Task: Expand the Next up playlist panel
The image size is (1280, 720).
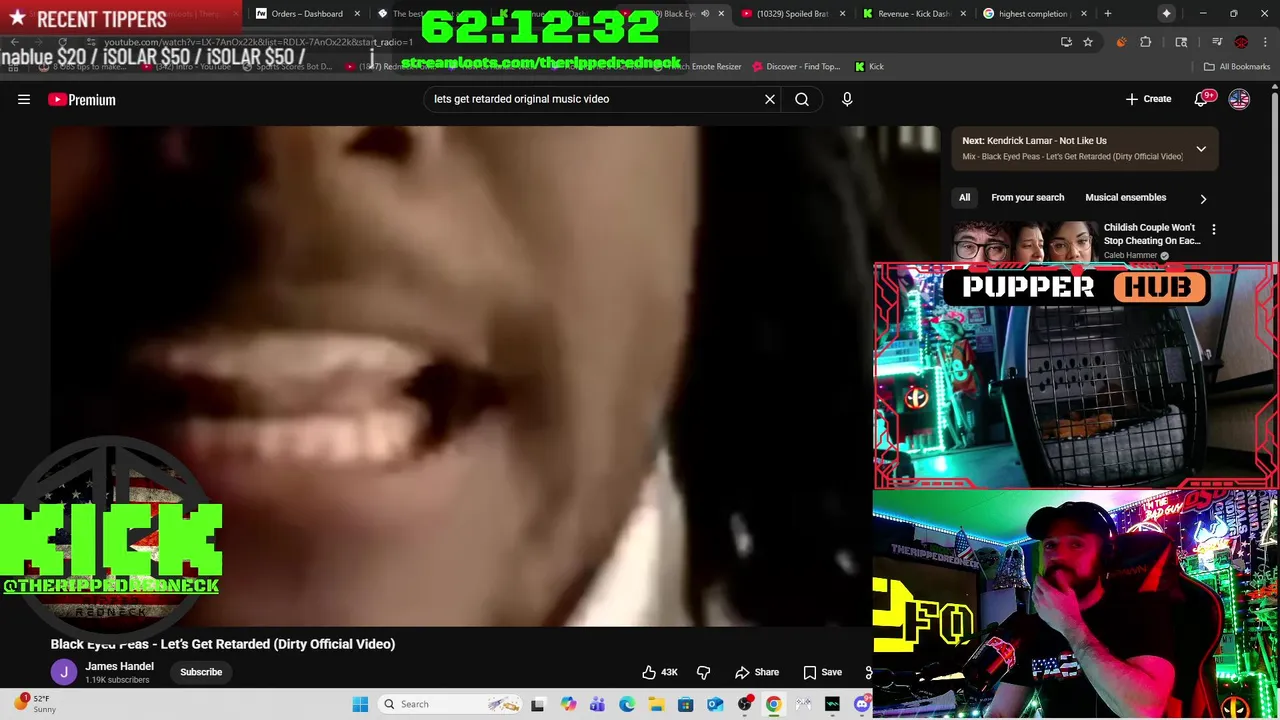Action: click(x=1201, y=148)
